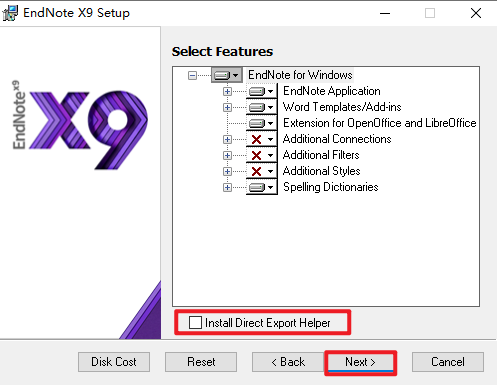Open red X dropdown for Additional Styles

(262, 171)
